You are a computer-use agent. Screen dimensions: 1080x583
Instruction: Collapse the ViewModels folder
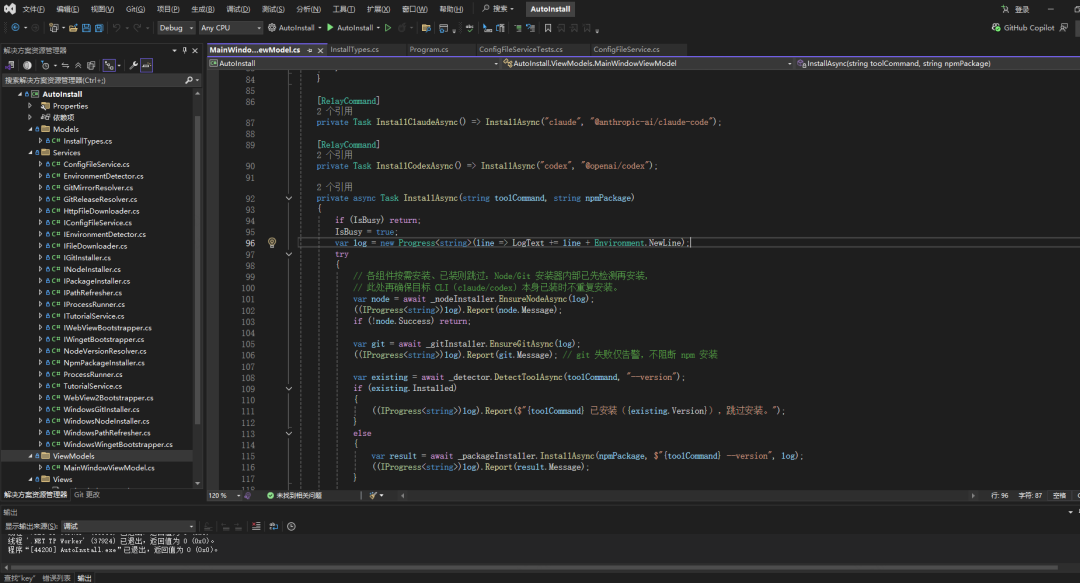click(30, 456)
